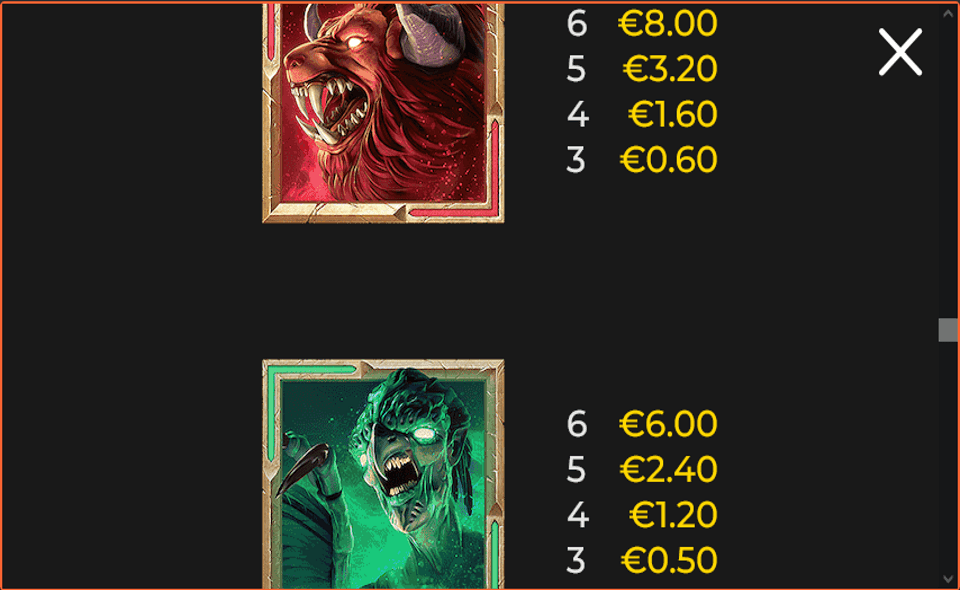The width and height of the screenshot is (960, 590).
Task: Close the paytable with the X icon
Action: (900, 52)
